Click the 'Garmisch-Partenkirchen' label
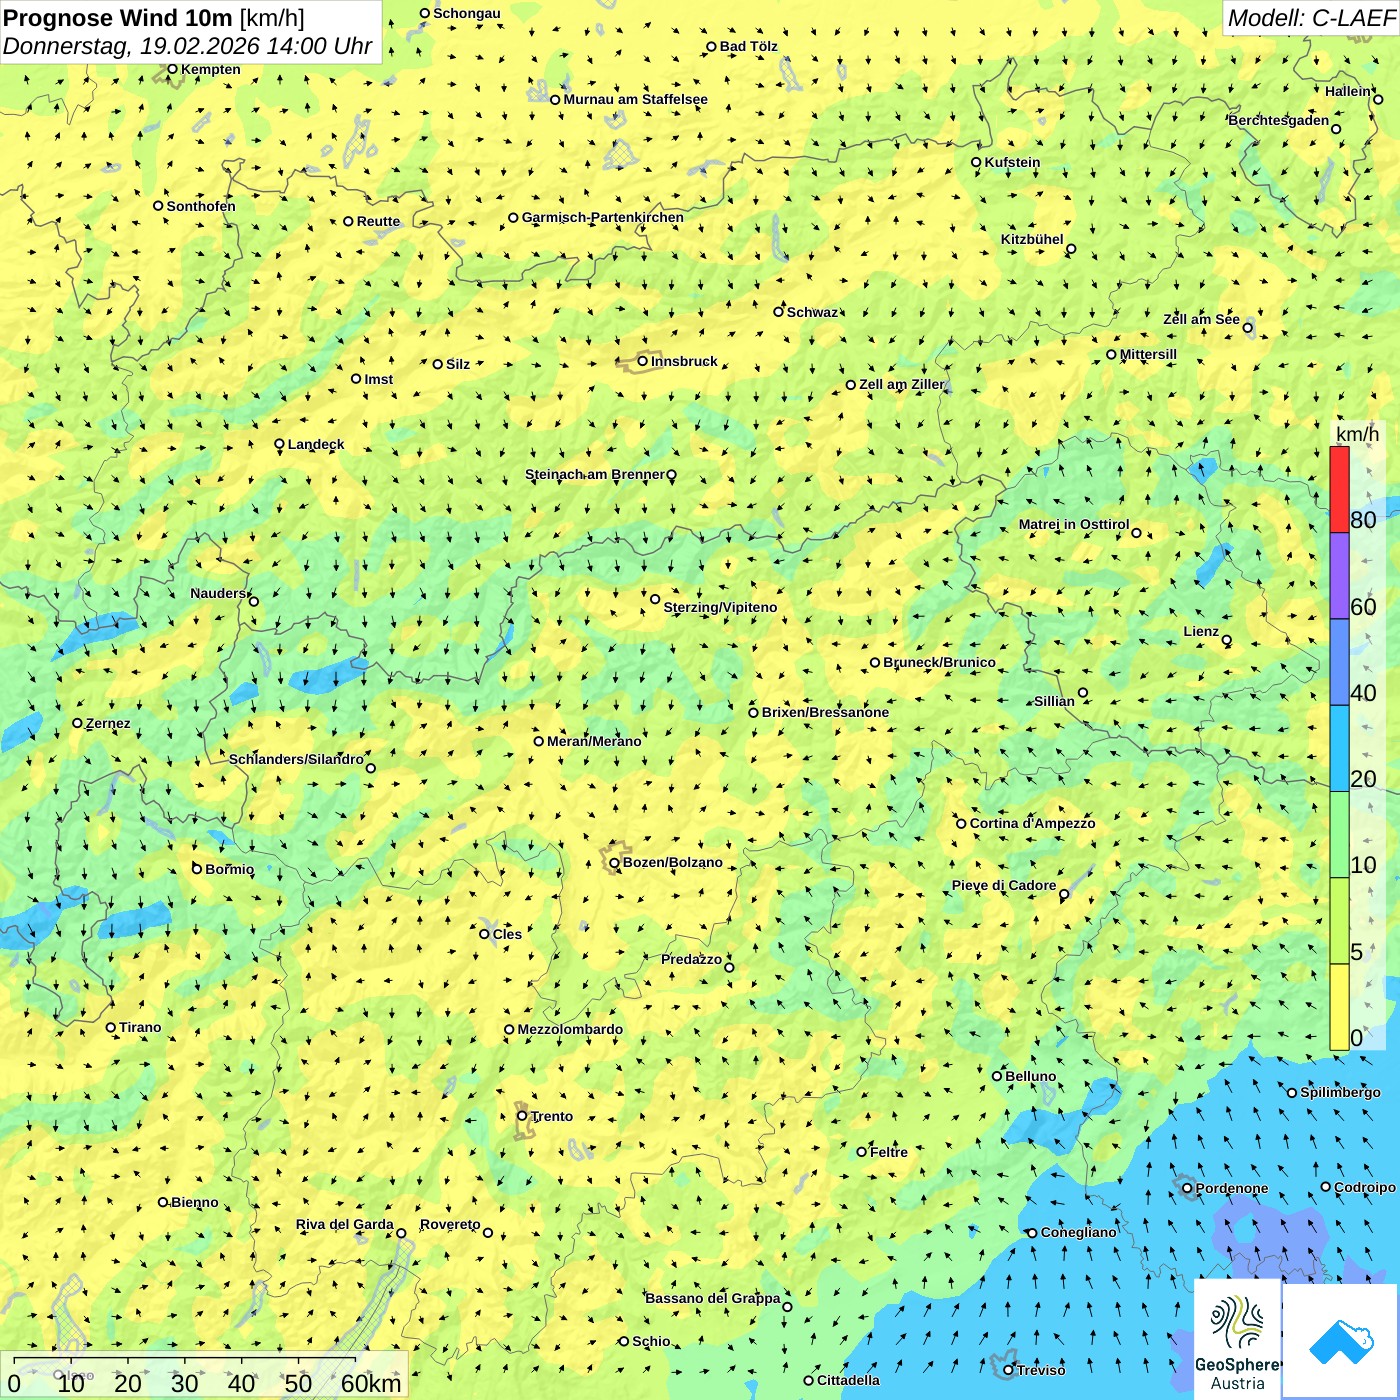The height and width of the screenshot is (1400, 1400). pyautogui.click(x=603, y=217)
